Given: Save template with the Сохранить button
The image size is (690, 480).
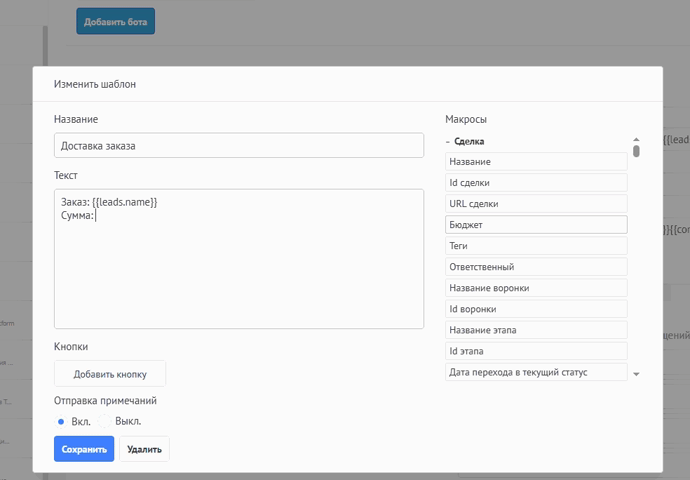Looking at the screenshot, I should pos(84,449).
